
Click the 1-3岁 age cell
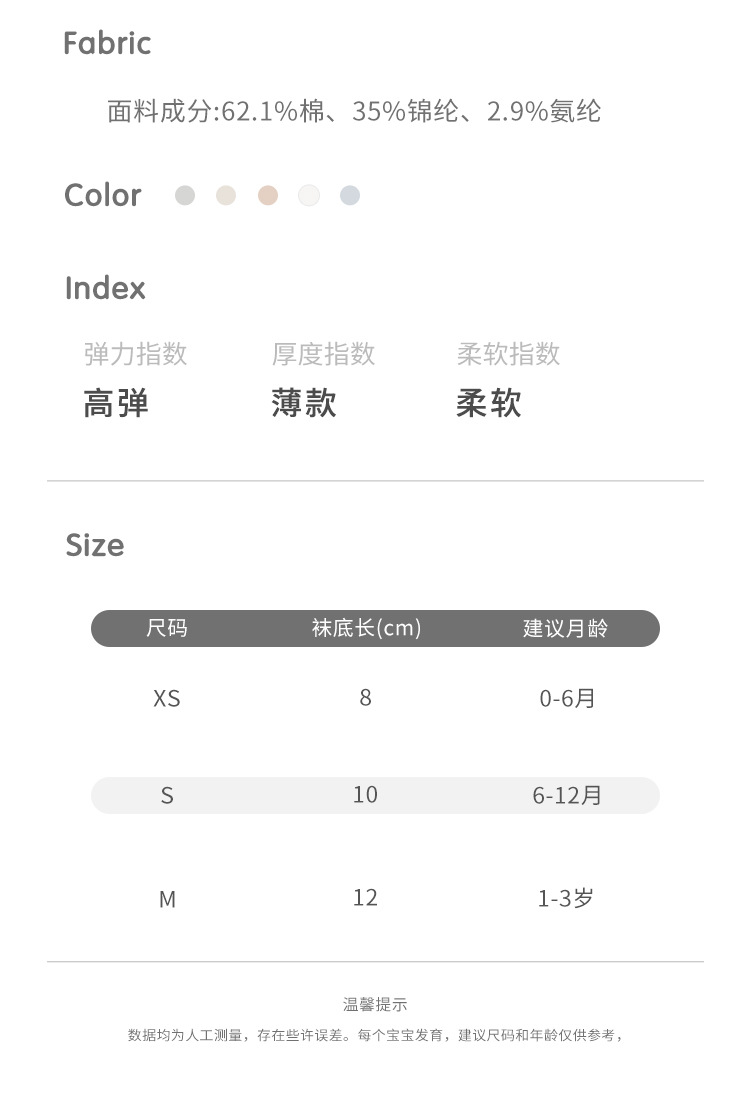pyautogui.click(x=566, y=898)
